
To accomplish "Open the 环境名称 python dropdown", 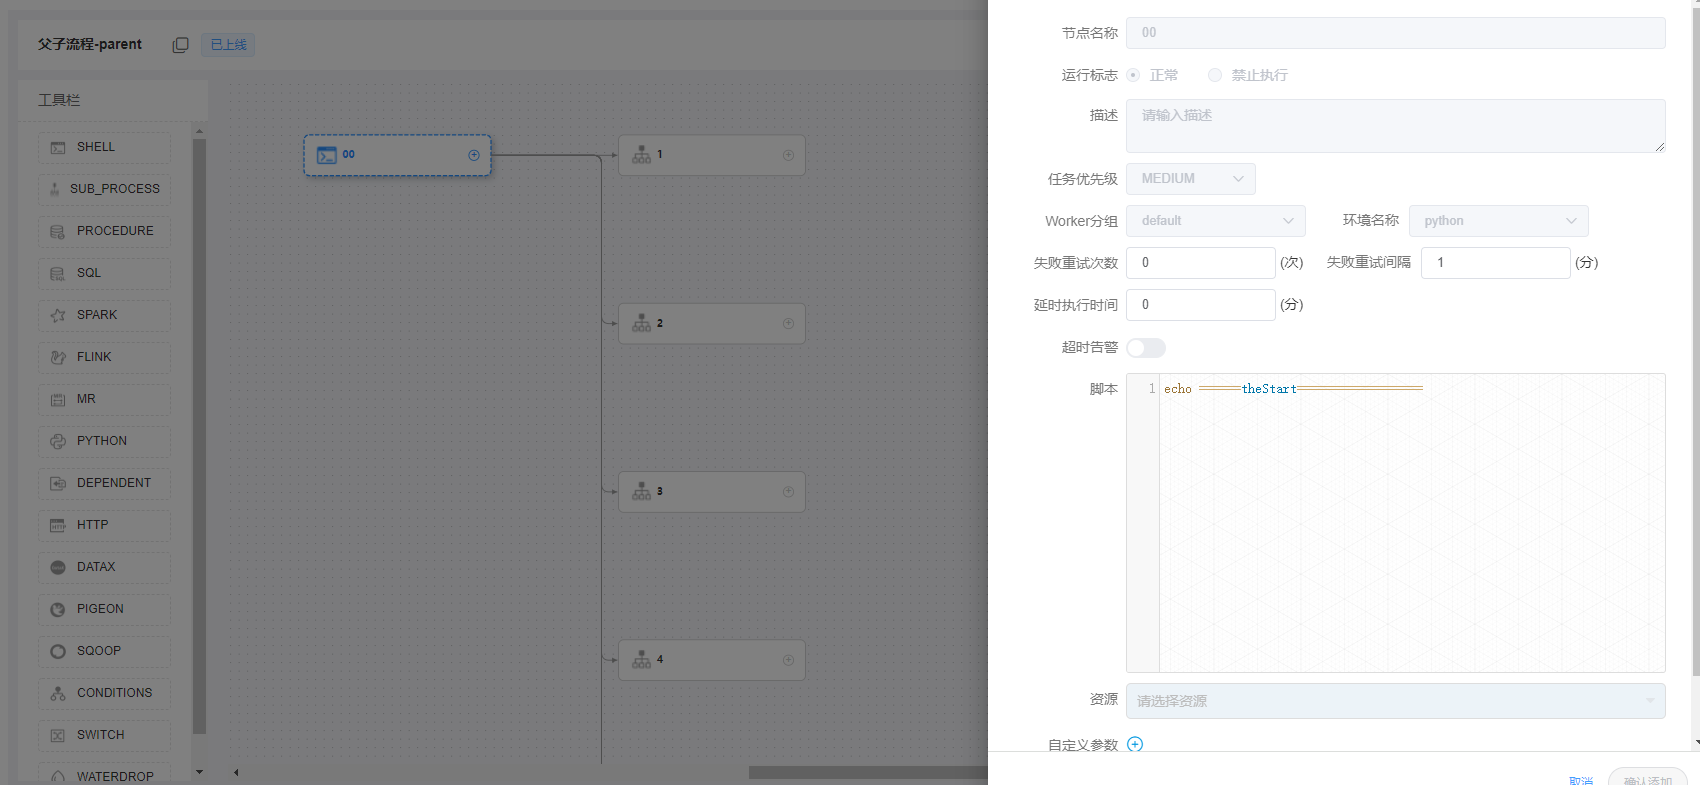I will 1499,221.
